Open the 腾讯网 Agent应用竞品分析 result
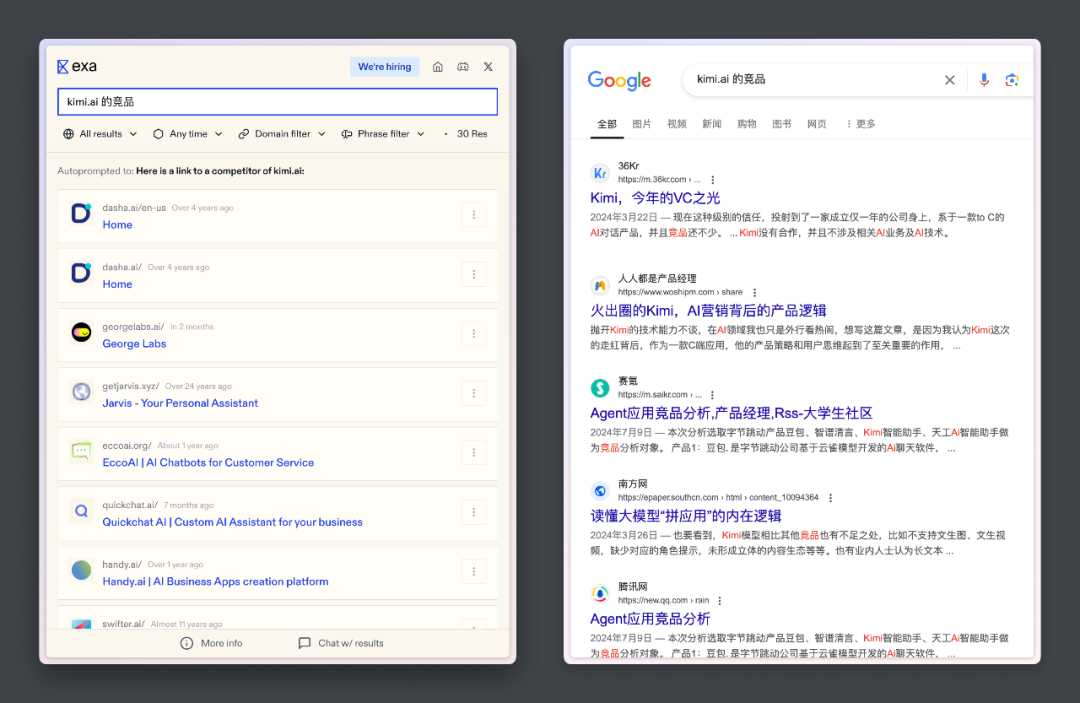Screen dimensions: 1080x703 [650, 618]
